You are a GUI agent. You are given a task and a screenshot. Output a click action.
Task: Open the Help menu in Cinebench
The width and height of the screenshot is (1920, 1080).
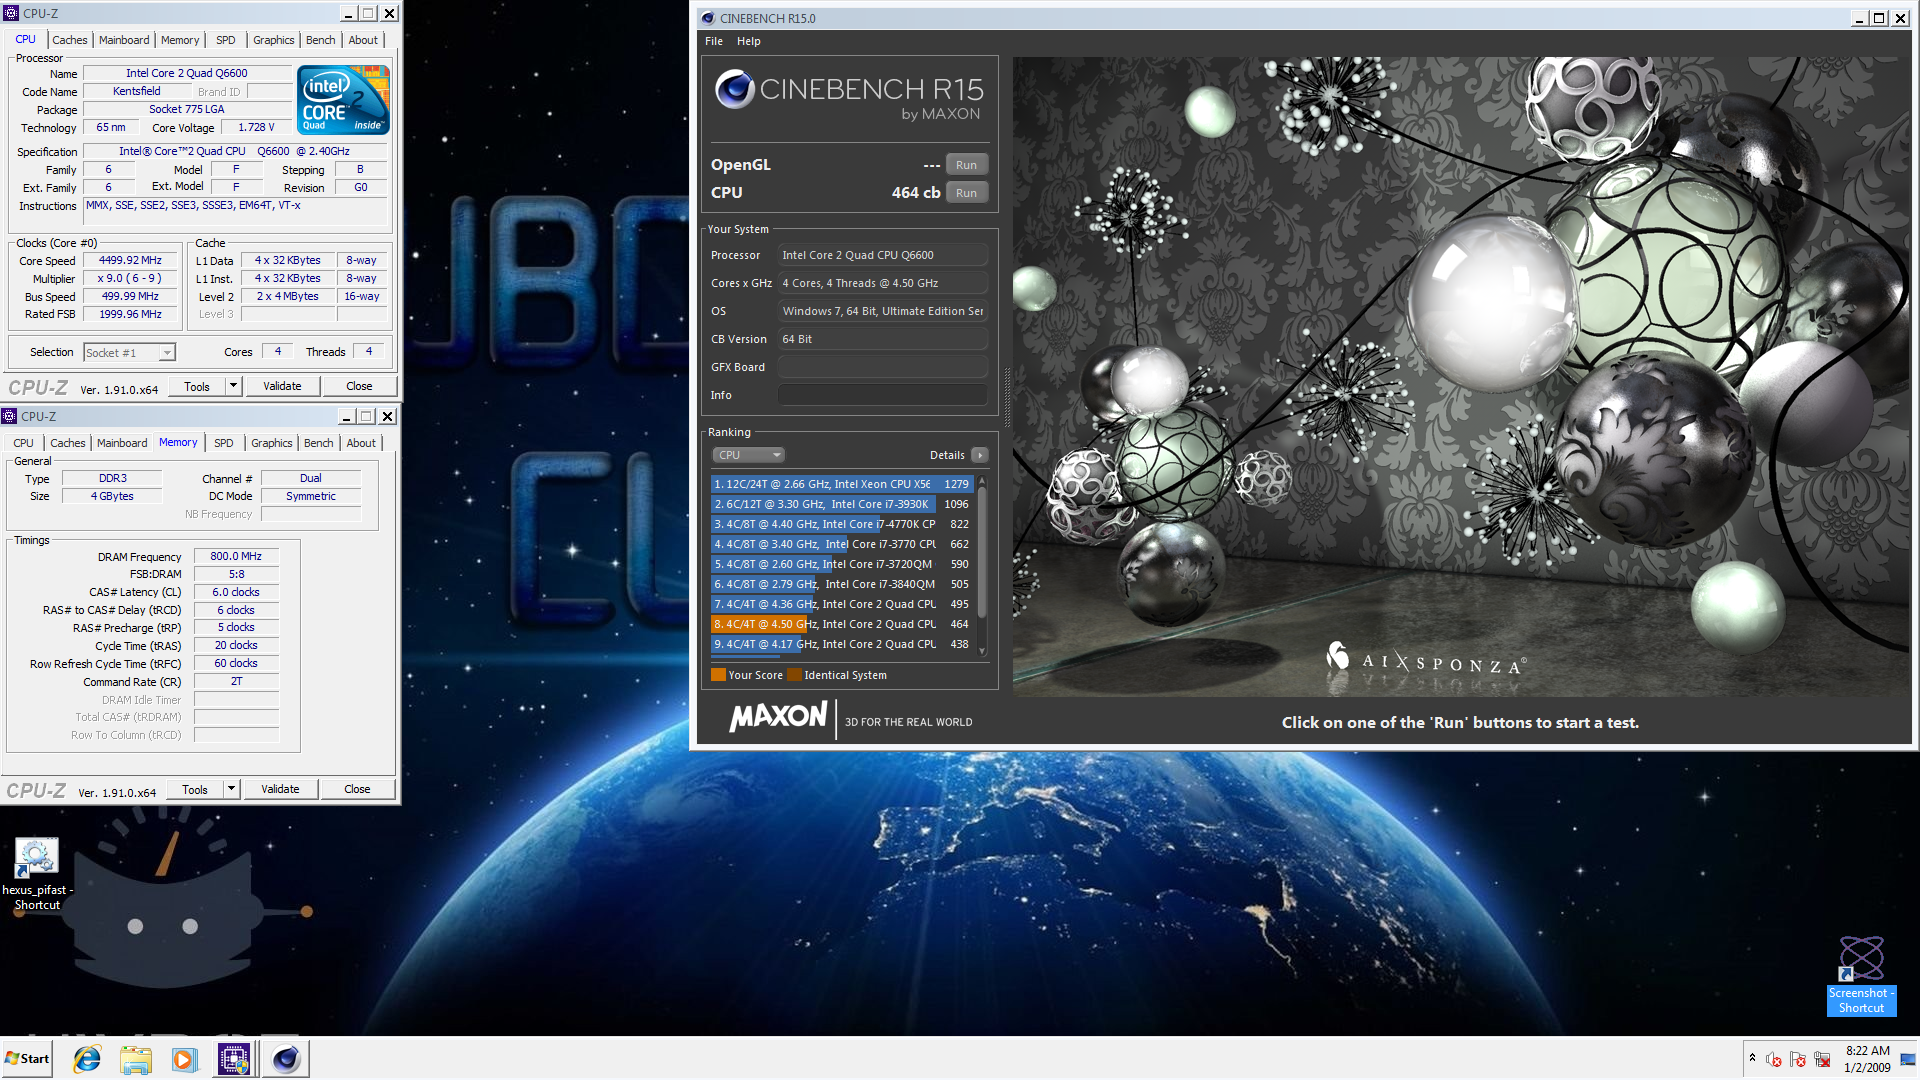[749, 41]
